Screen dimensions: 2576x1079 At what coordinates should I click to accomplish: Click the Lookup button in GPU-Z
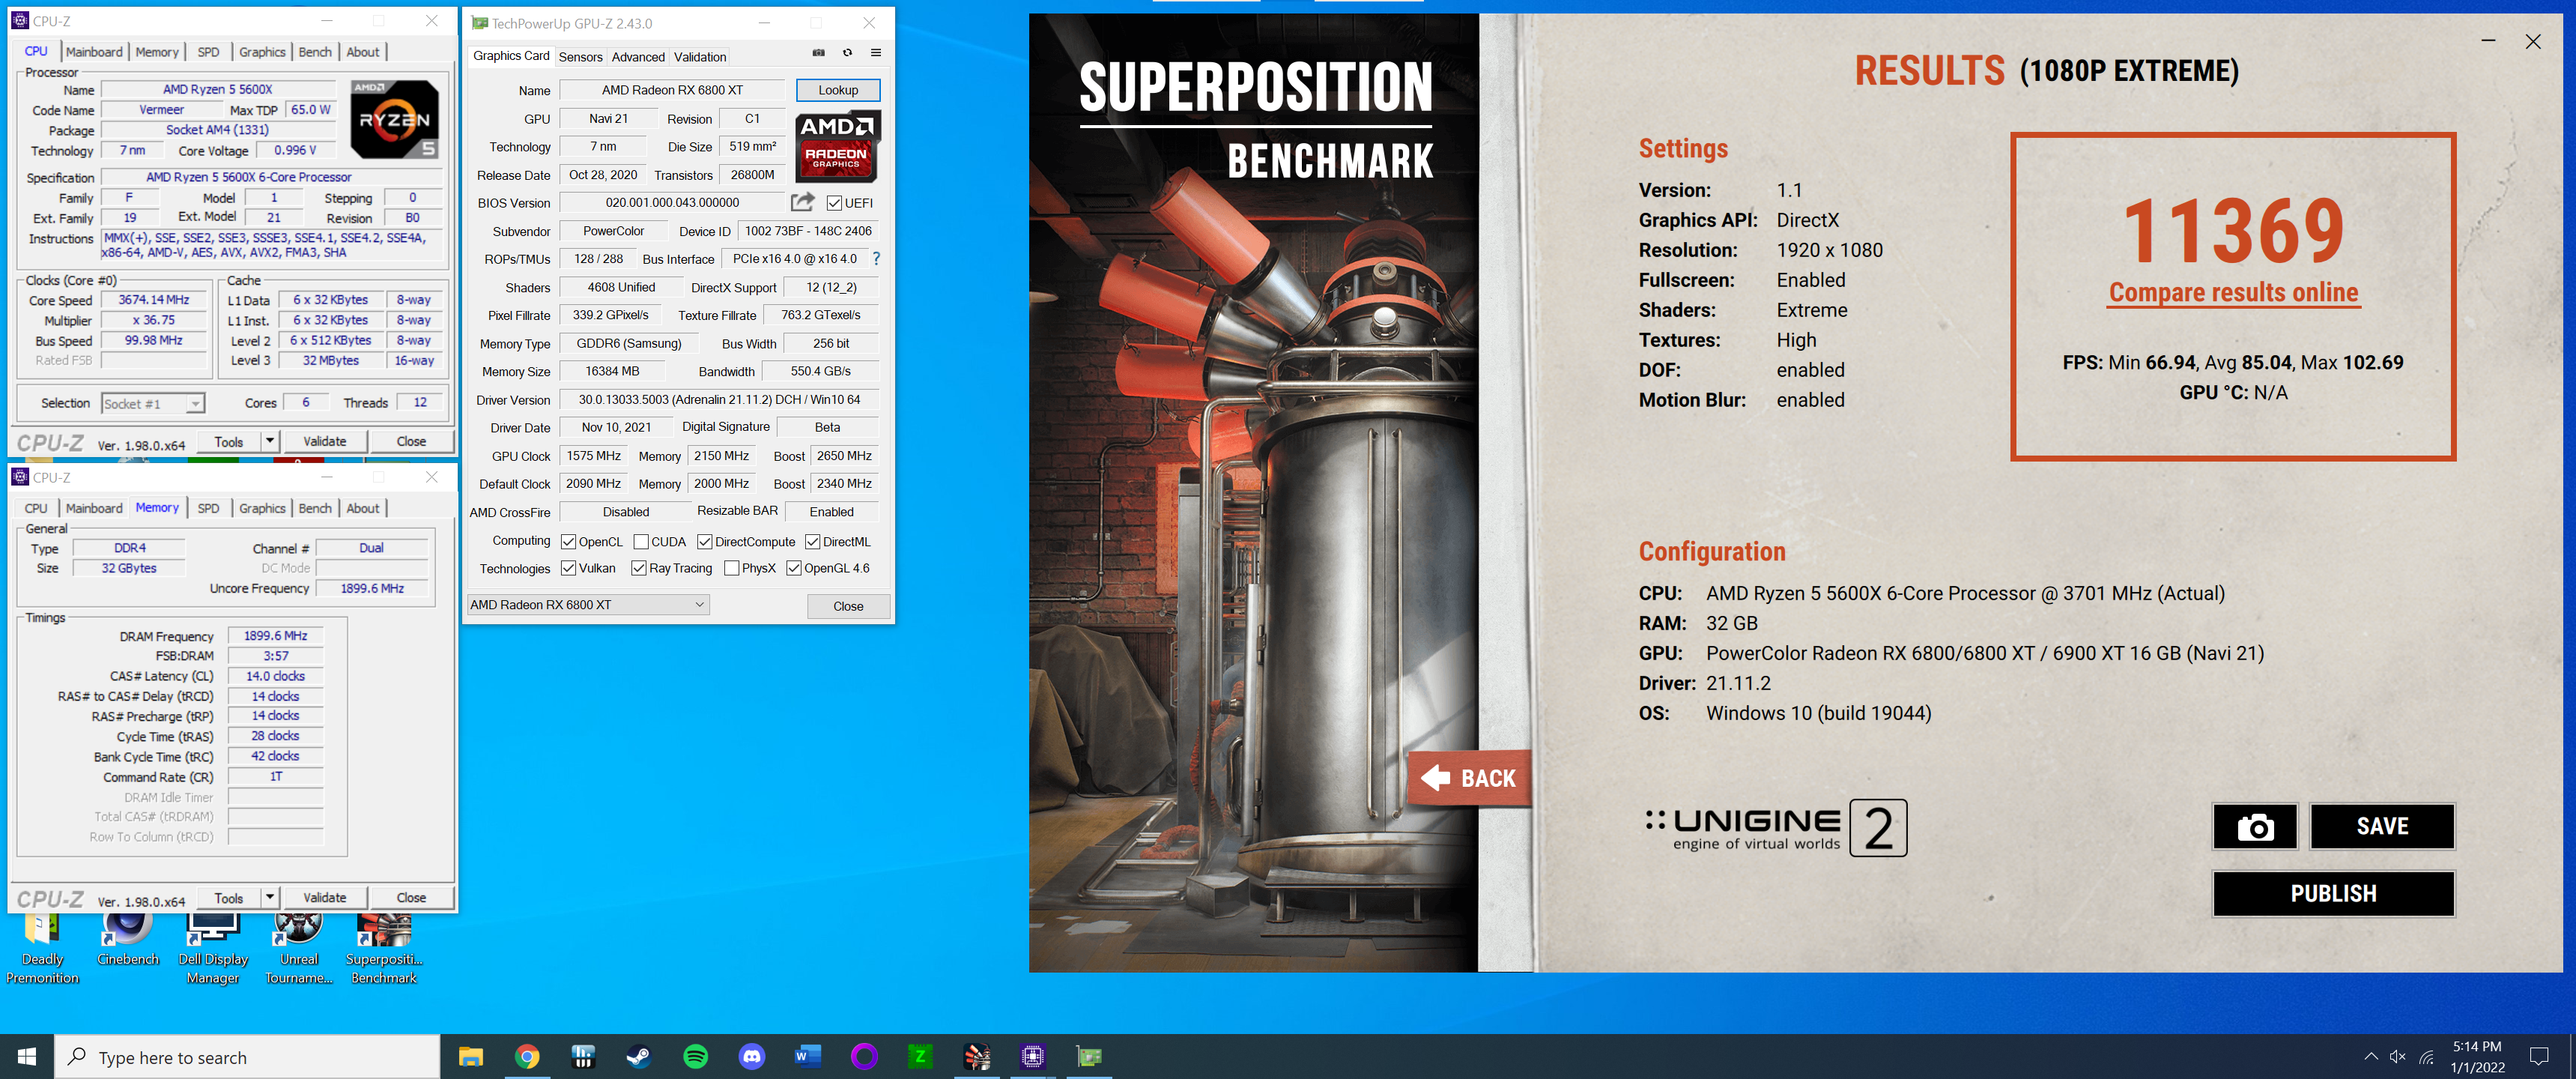click(838, 90)
